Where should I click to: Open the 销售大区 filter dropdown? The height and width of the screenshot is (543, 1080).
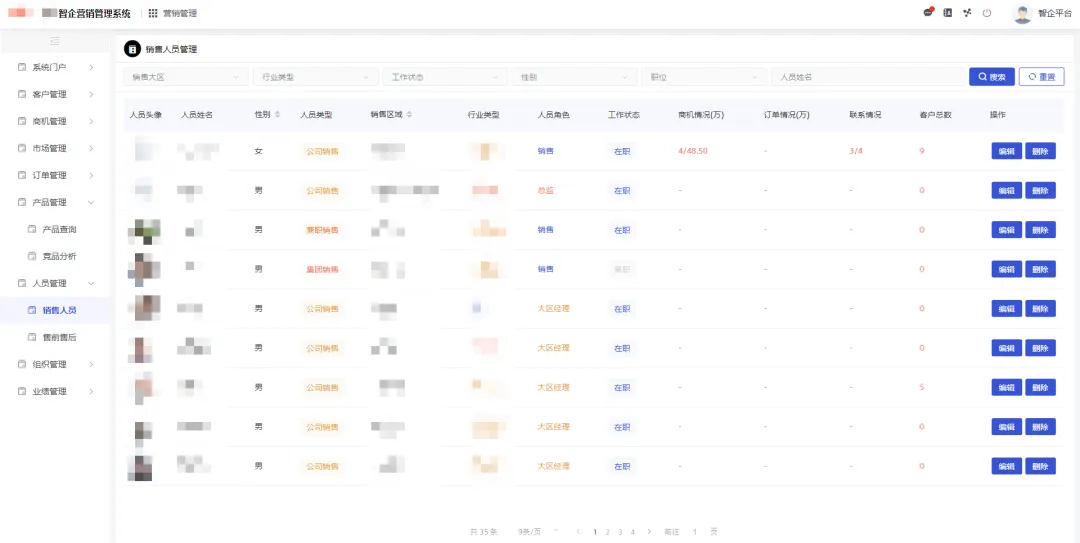[x=185, y=77]
